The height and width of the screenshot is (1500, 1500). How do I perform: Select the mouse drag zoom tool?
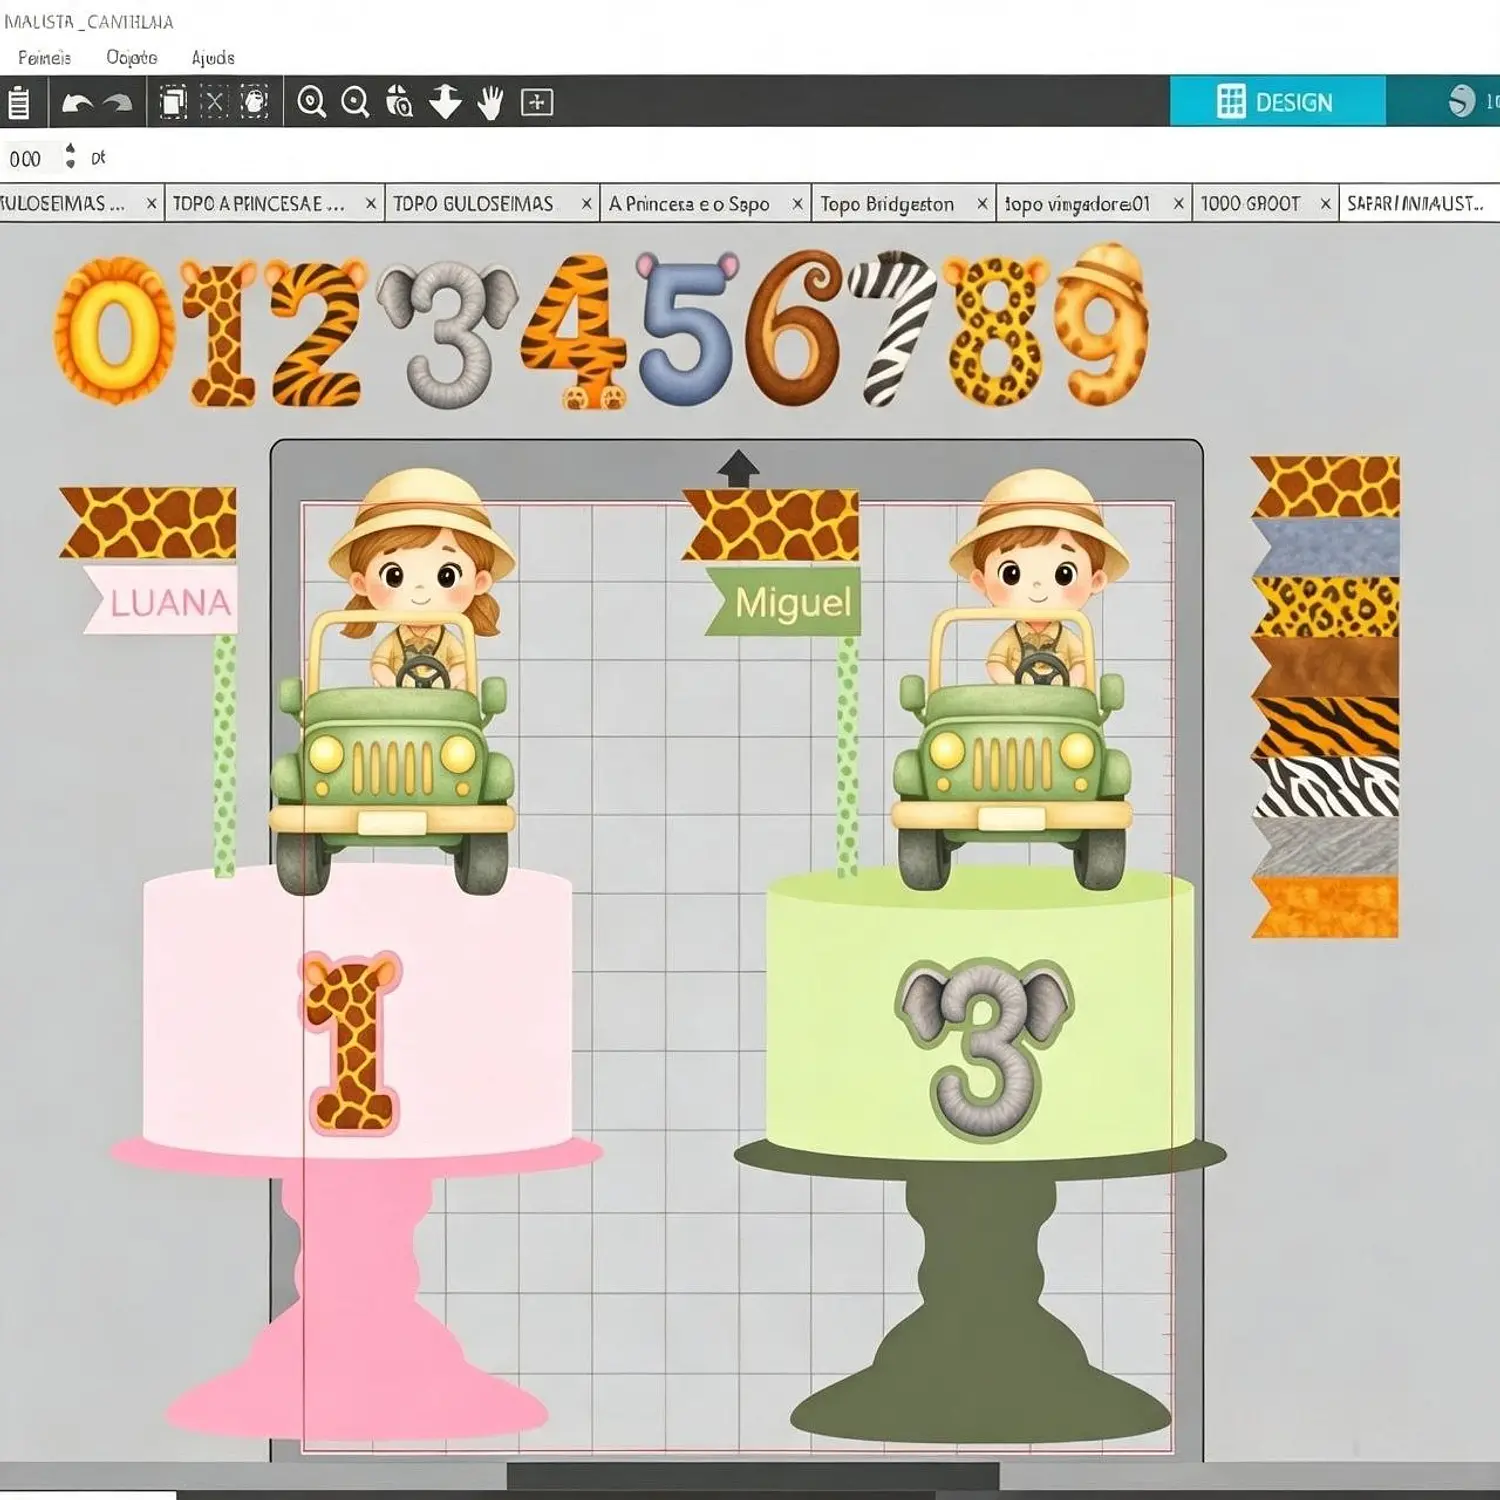pyautogui.click(x=399, y=102)
